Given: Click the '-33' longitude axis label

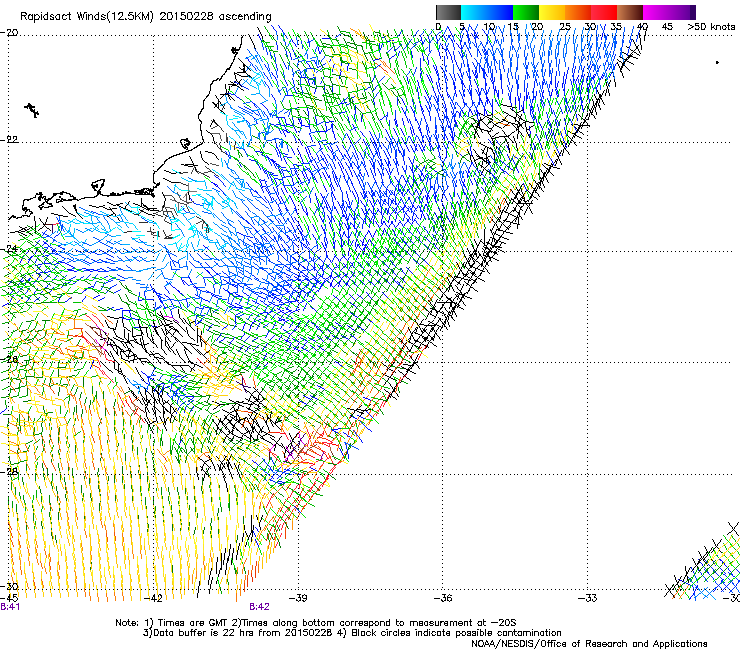Looking at the screenshot, I should pos(587,598).
